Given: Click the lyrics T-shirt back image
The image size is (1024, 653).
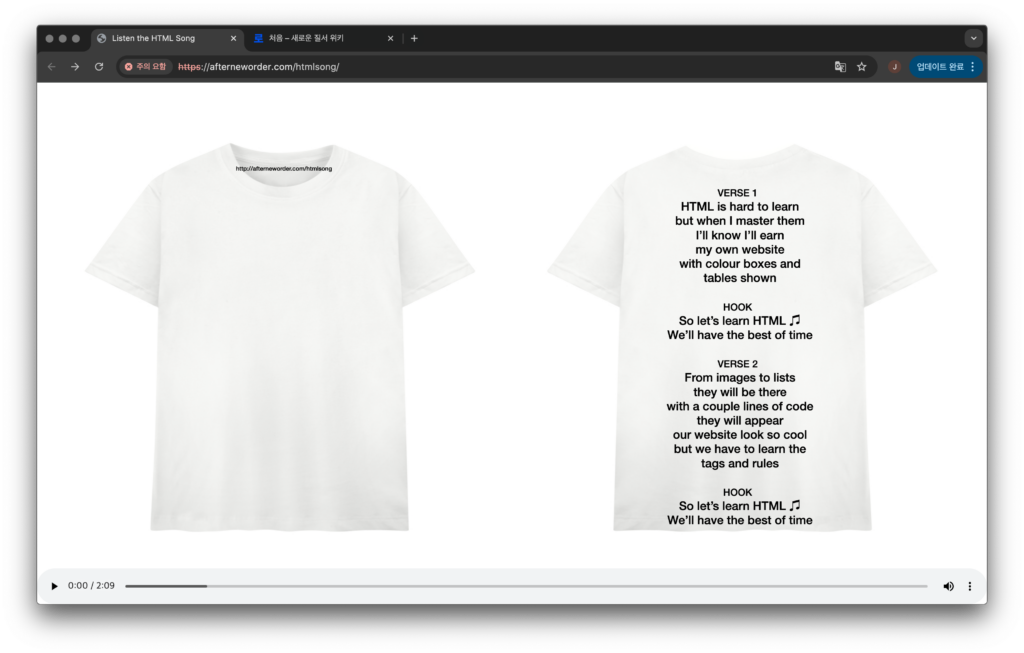Looking at the screenshot, I should click(x=740, y=340).
